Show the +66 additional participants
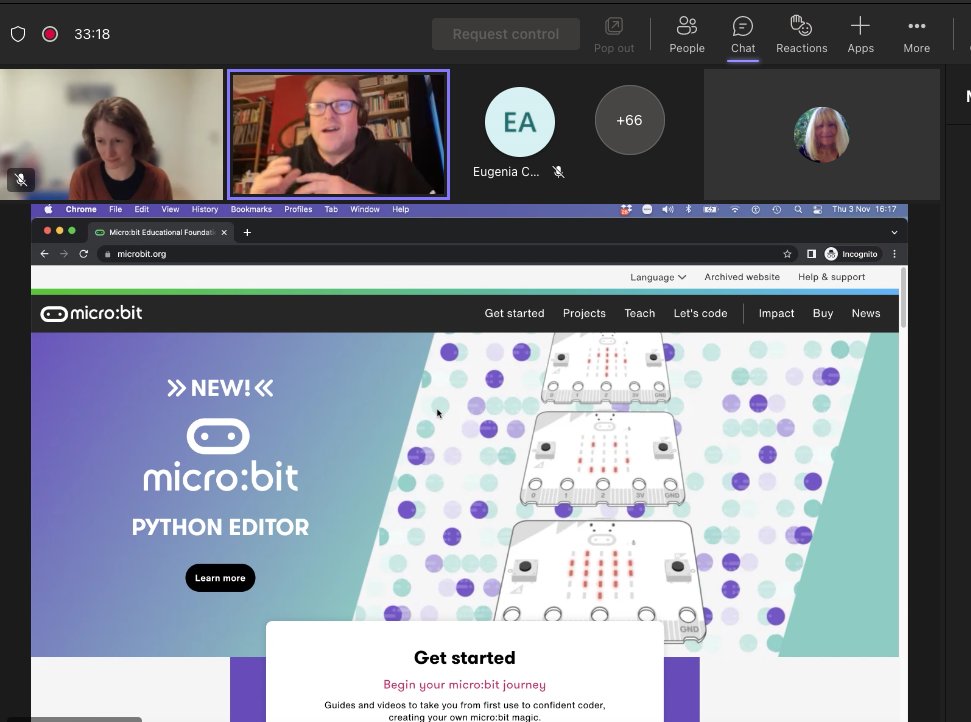The width and height of the screenshot is (971, 722). tap(629, 120)
